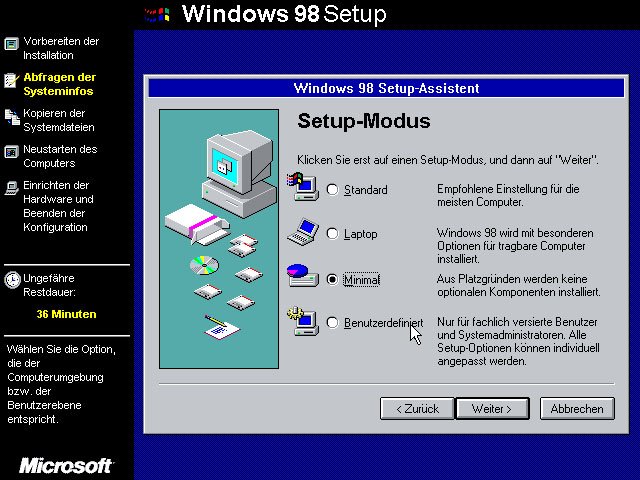The width and height of the screenshot is (640, 480).
Task: Click the Abfragen der Systeminfos step icon
Action: pyautogui.click(x=12, y=81)
